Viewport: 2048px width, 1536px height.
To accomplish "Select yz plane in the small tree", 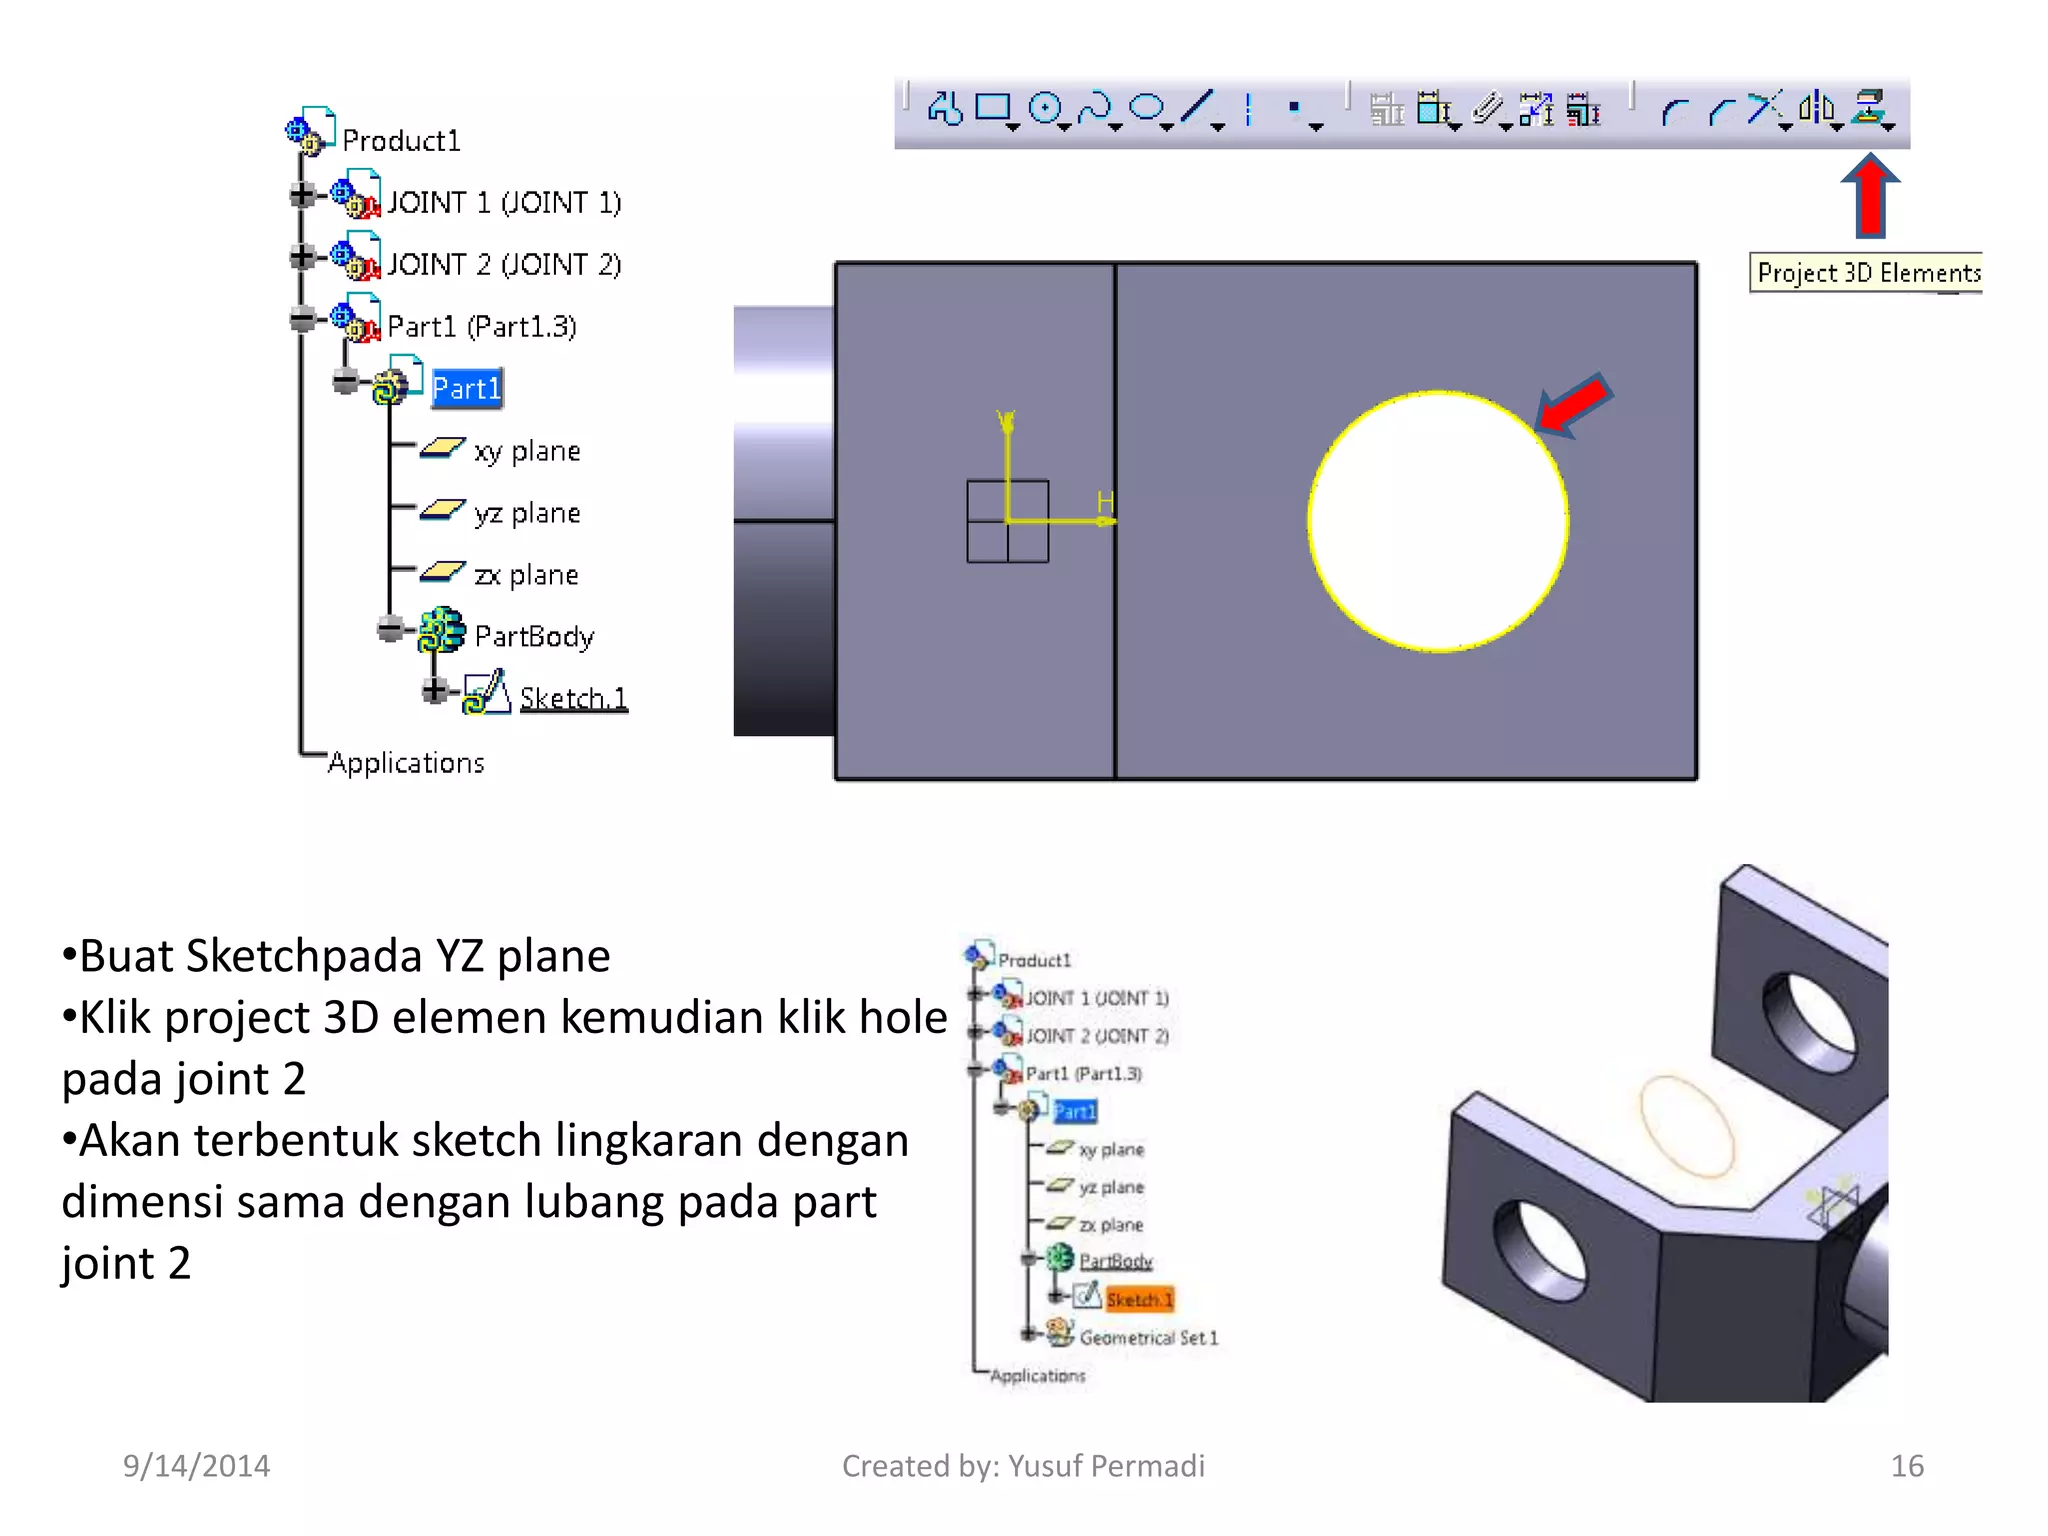I will [1111, 1187].
